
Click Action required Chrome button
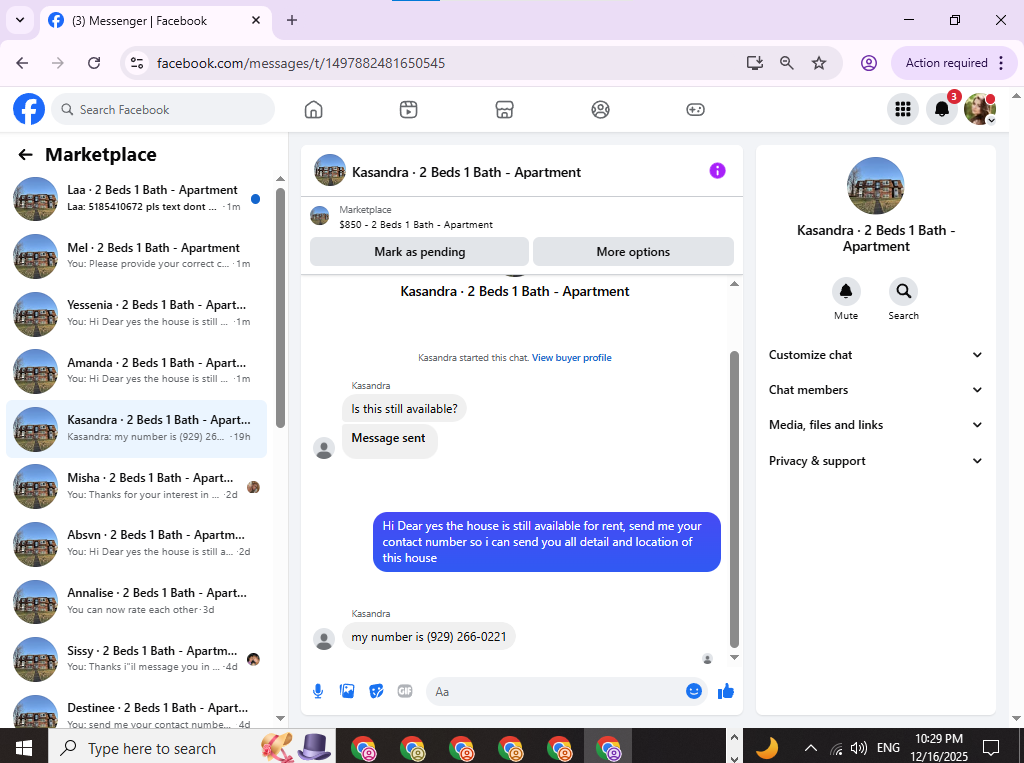coord(954,63)
